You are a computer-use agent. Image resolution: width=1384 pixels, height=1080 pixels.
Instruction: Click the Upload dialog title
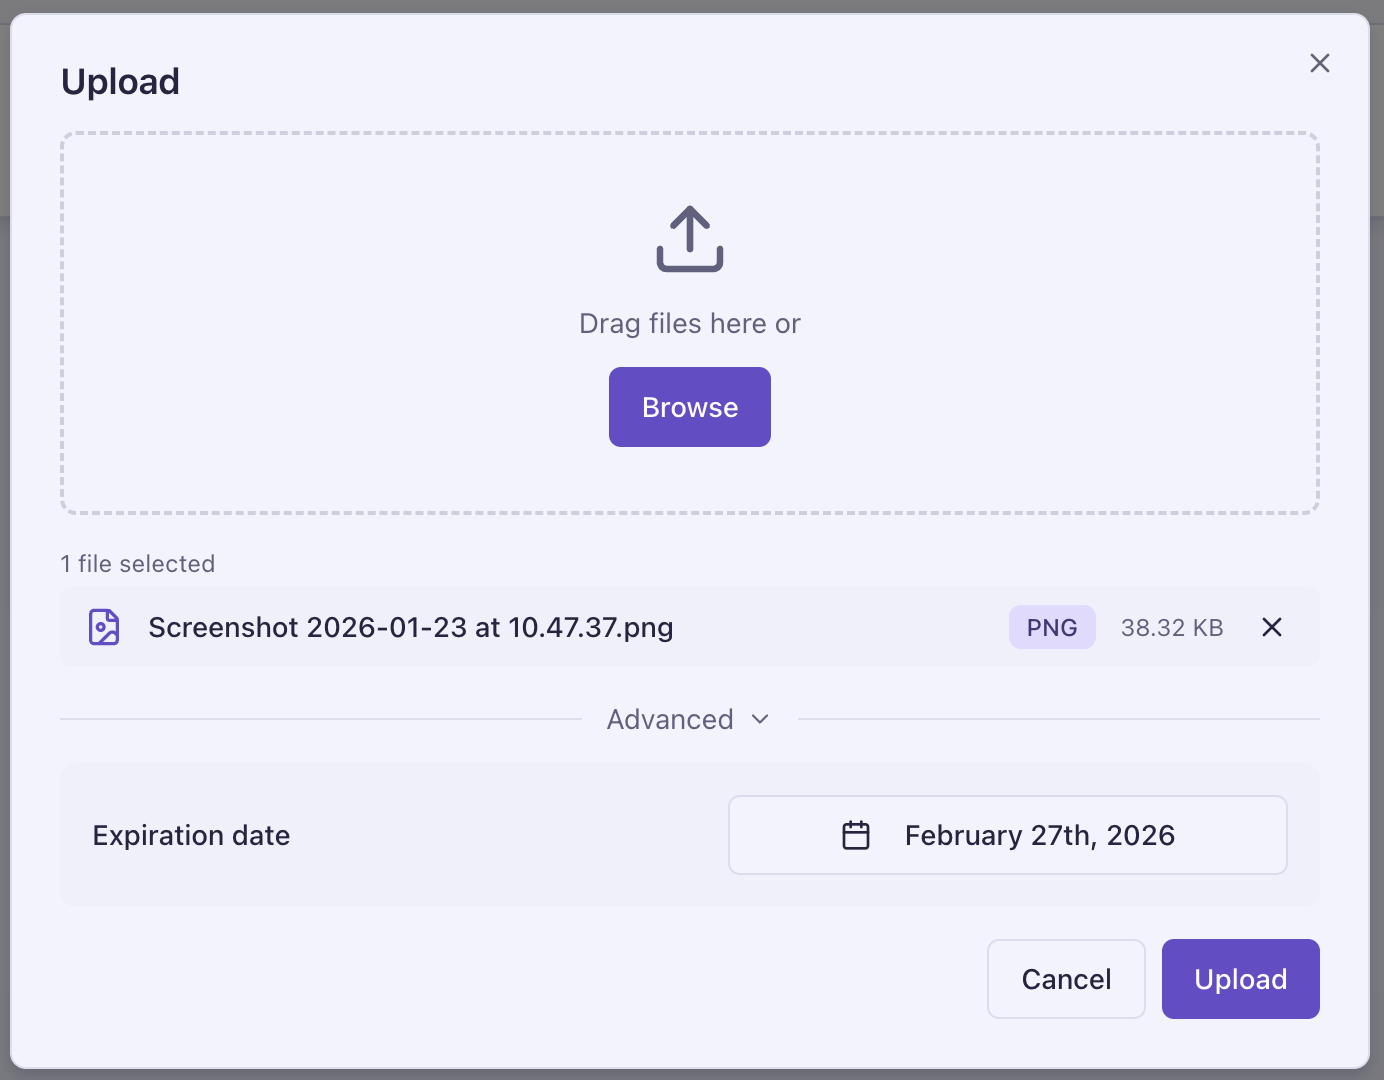click(120, 81)
